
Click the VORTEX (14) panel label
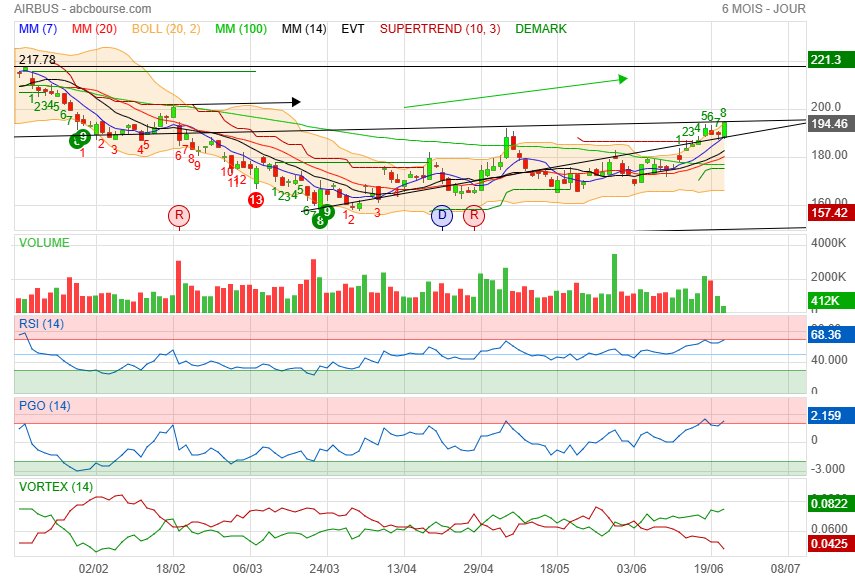[x=56, y=487]
